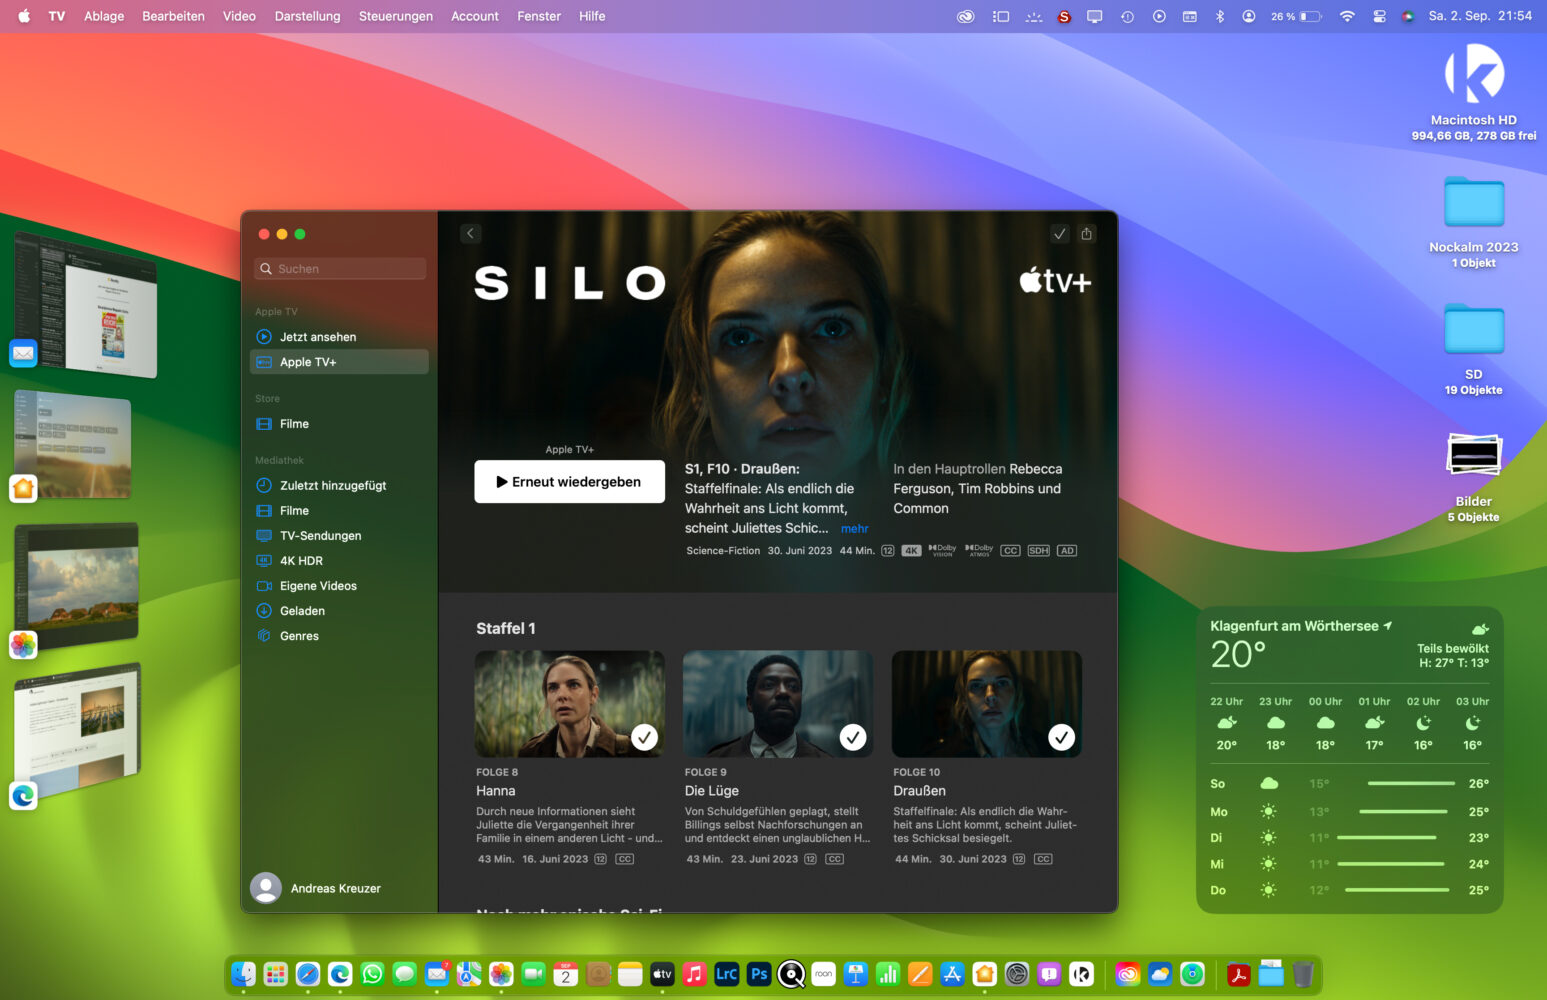Open the Apple menu

pos(24,16)
